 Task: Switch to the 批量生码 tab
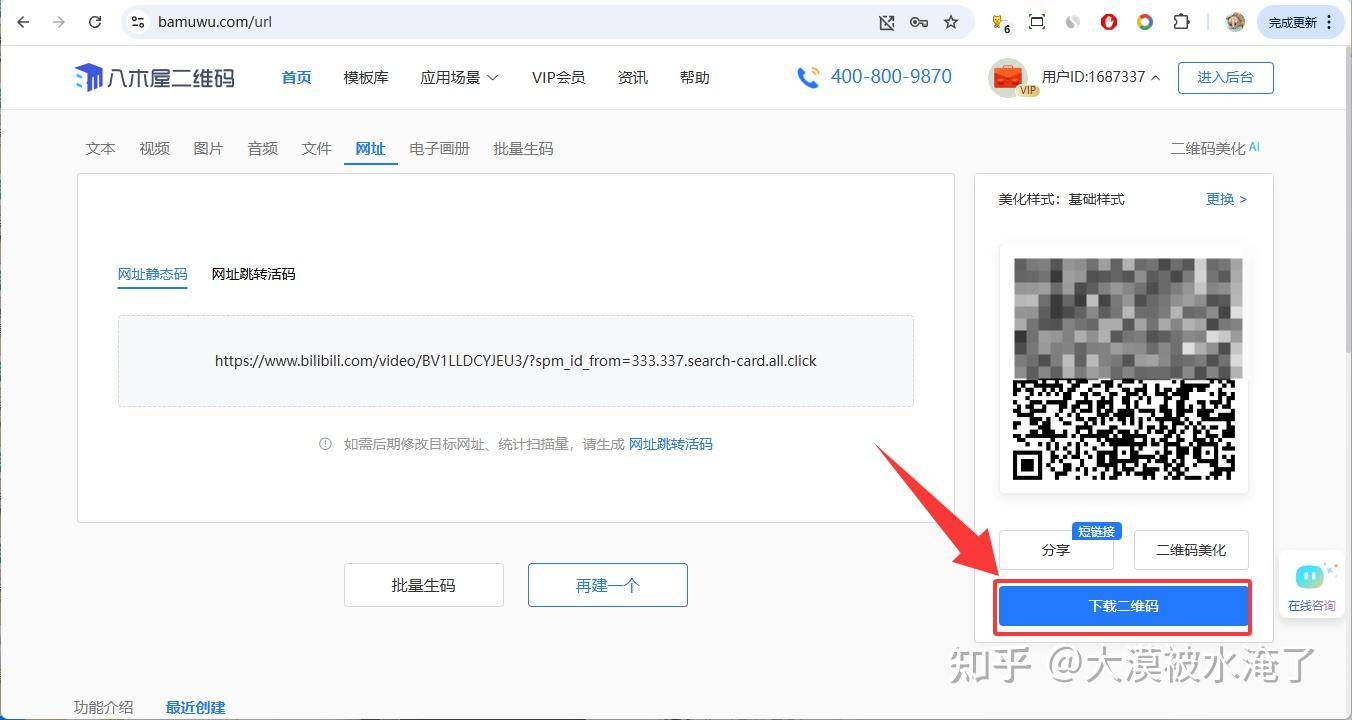[x=523, y=148]
